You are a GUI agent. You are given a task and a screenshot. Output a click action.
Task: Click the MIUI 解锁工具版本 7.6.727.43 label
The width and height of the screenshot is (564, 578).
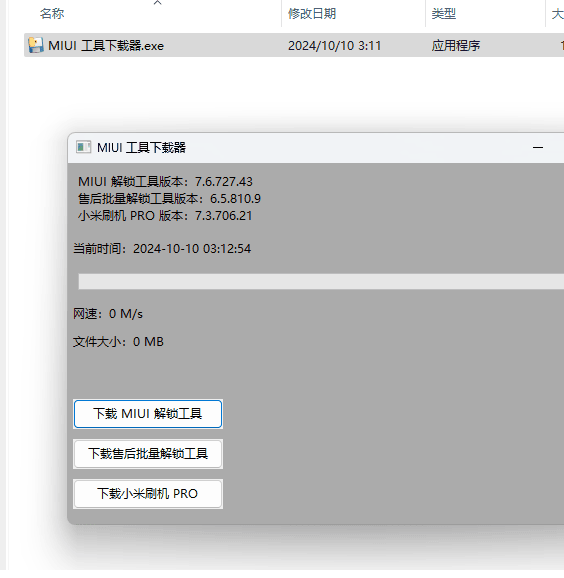tap(165, 181)
